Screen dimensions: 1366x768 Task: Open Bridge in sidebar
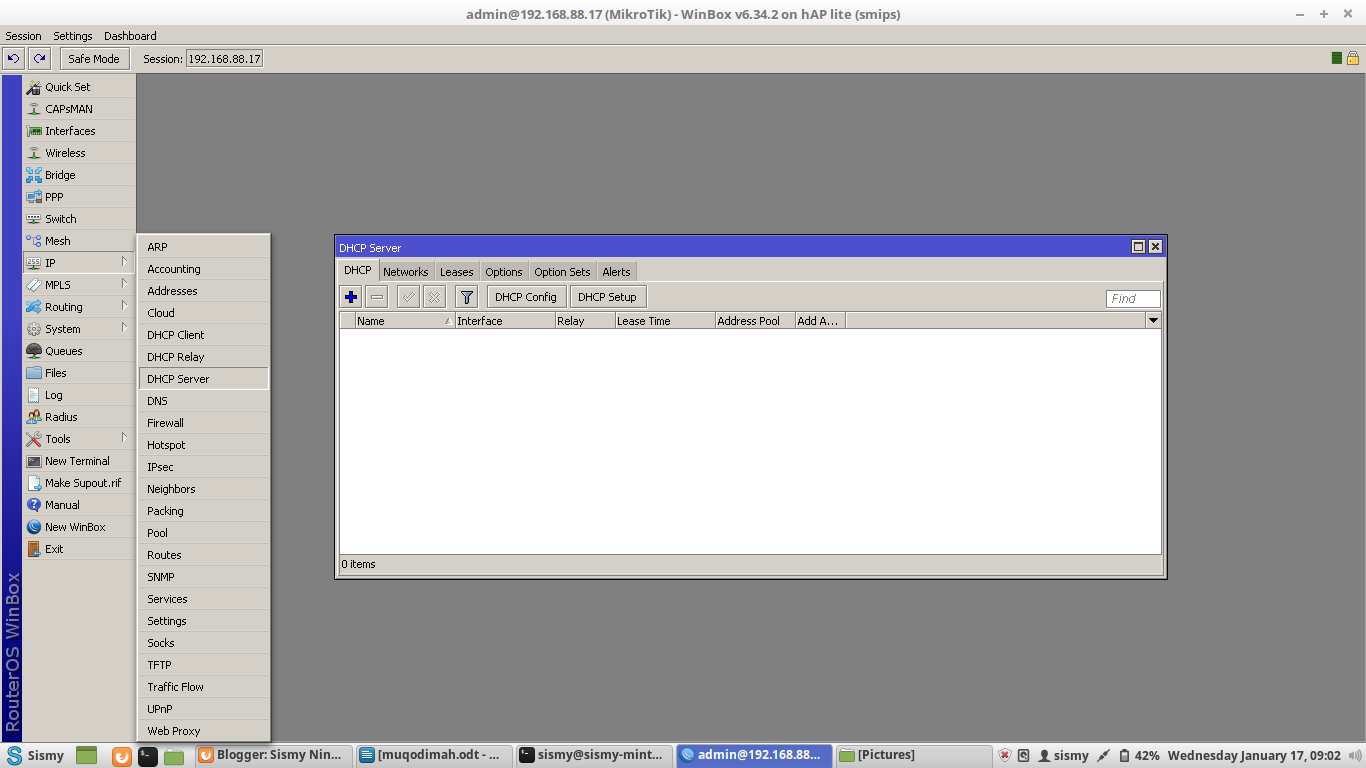click(79, 175)
